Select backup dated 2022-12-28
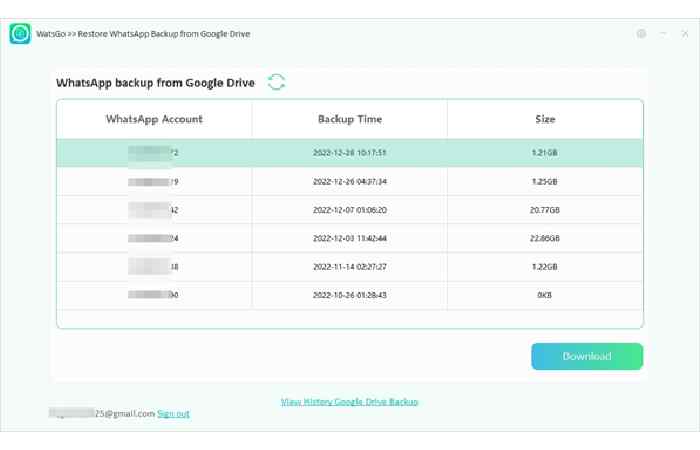Viewport: 700px width, 450px height. [350, 153]
